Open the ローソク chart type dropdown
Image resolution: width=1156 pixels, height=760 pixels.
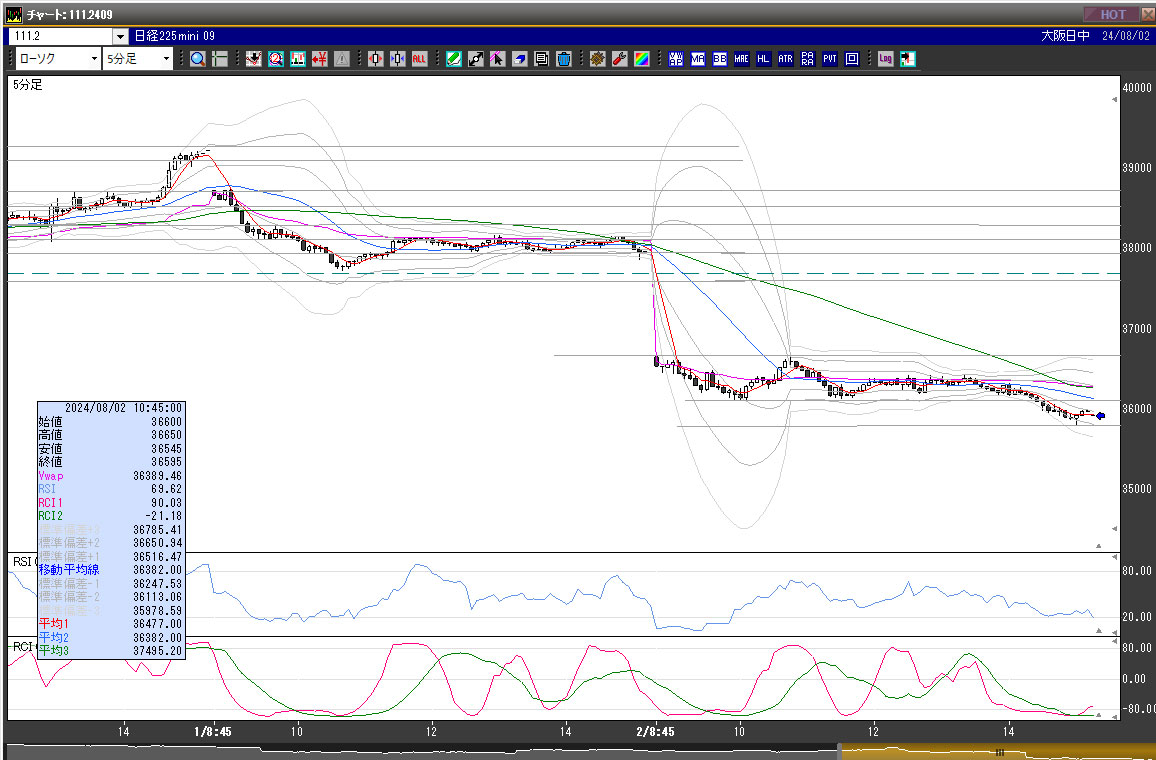coord(58,59)
